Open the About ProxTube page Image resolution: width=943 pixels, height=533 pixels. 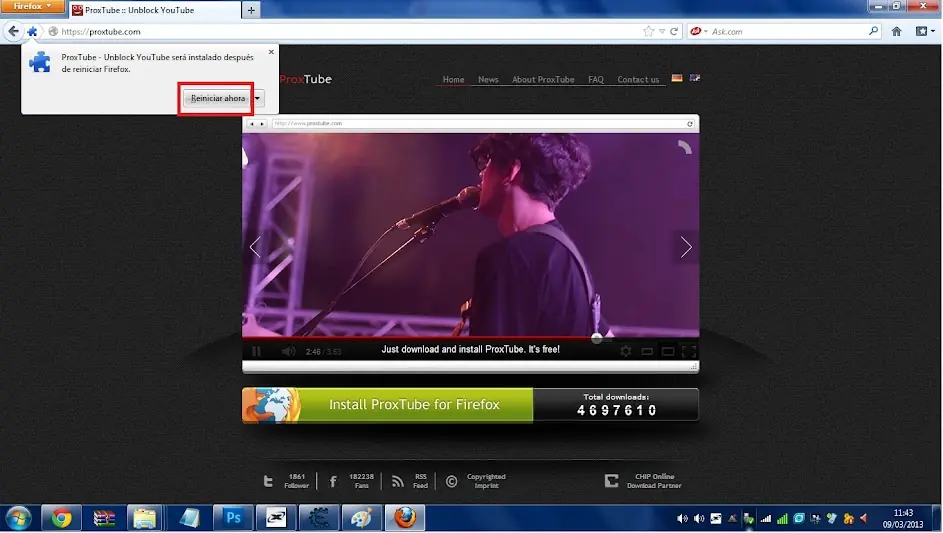(543, 79)
